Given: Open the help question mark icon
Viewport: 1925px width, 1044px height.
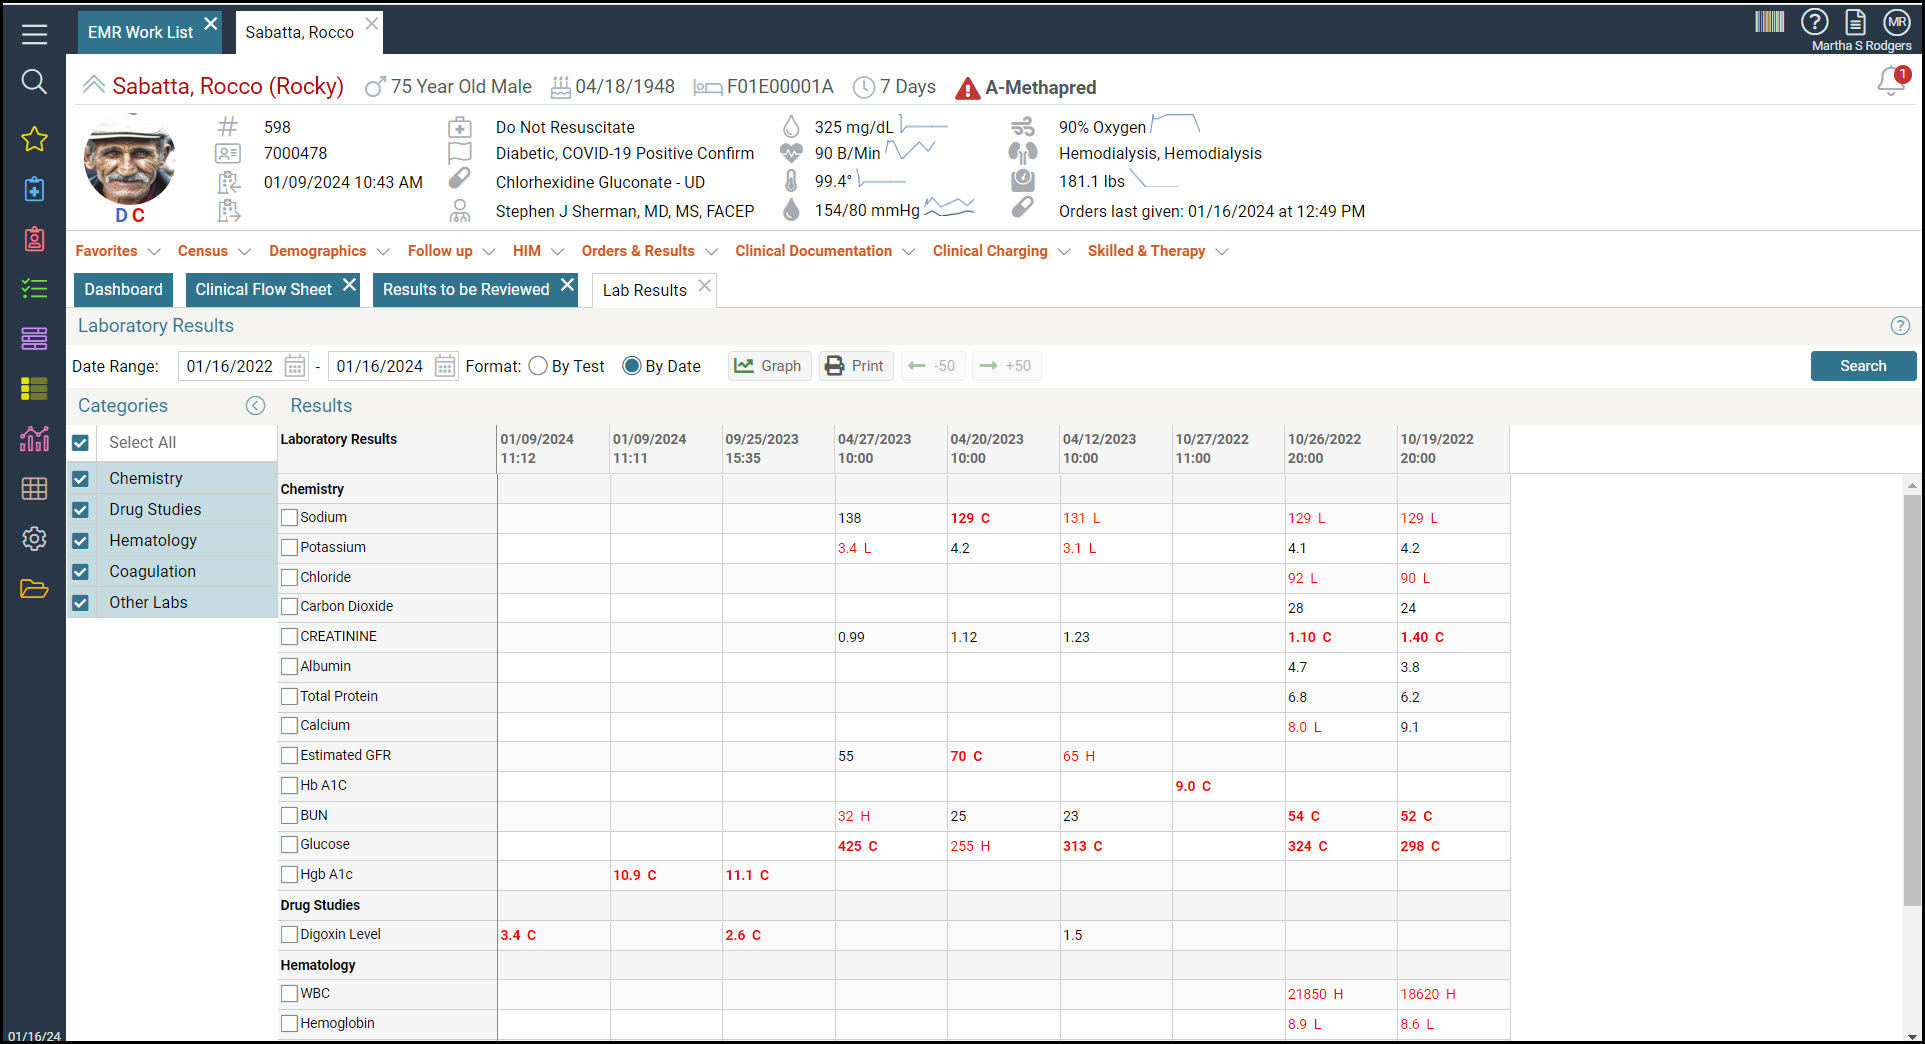Looking at the screenshot, I should click(x=1815, y=22).
